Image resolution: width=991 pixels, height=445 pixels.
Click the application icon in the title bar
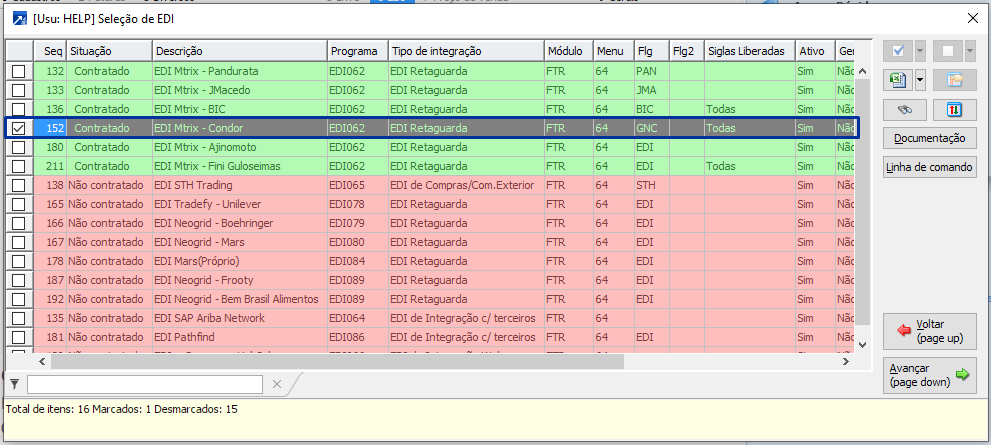pos(21,19)
